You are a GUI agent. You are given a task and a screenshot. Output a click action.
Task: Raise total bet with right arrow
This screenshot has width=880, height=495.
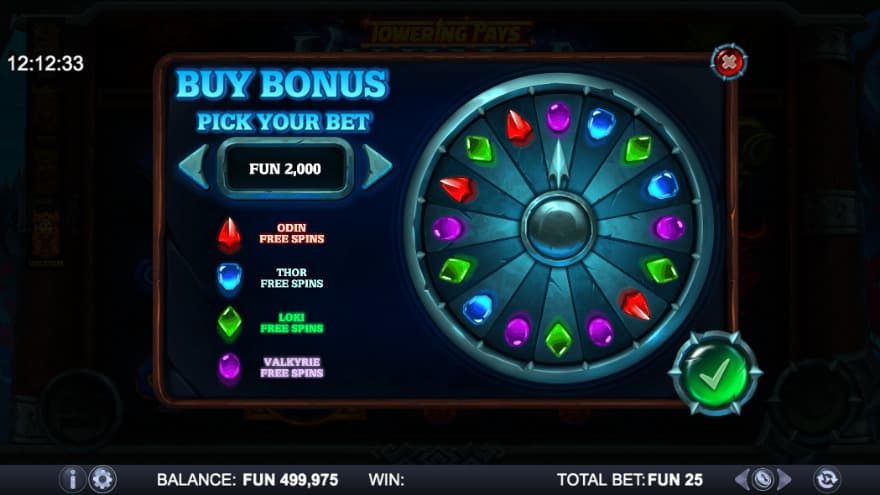785,479
